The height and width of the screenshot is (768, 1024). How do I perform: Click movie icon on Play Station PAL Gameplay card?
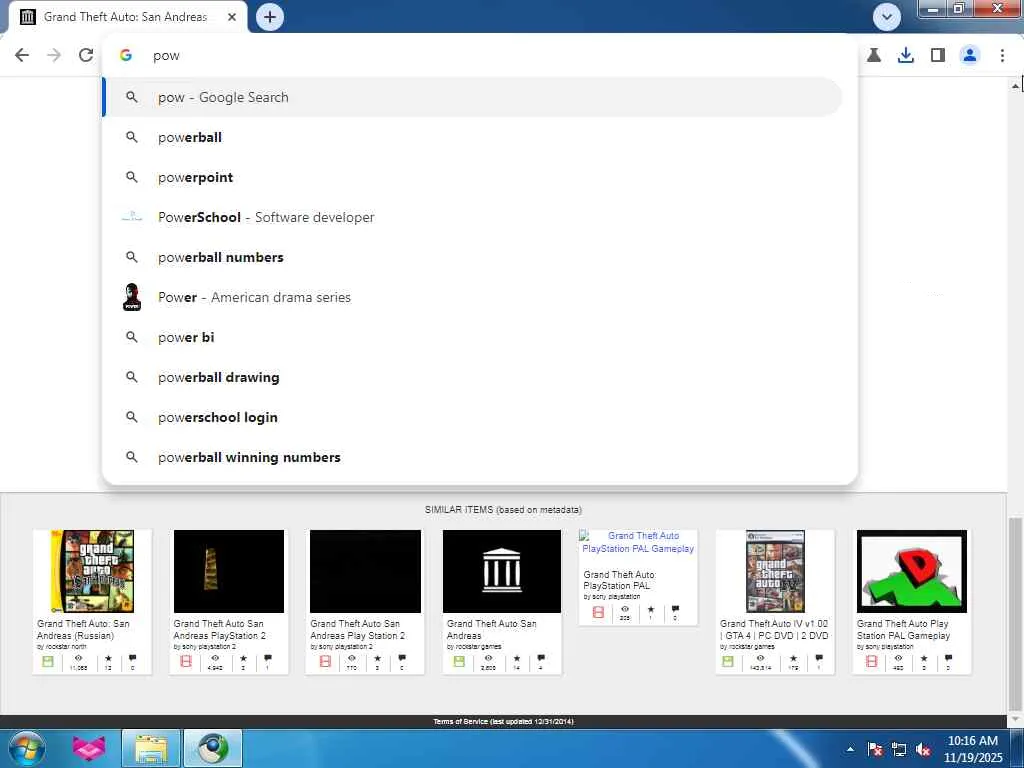pyautogui.click(x=871, y=662)
